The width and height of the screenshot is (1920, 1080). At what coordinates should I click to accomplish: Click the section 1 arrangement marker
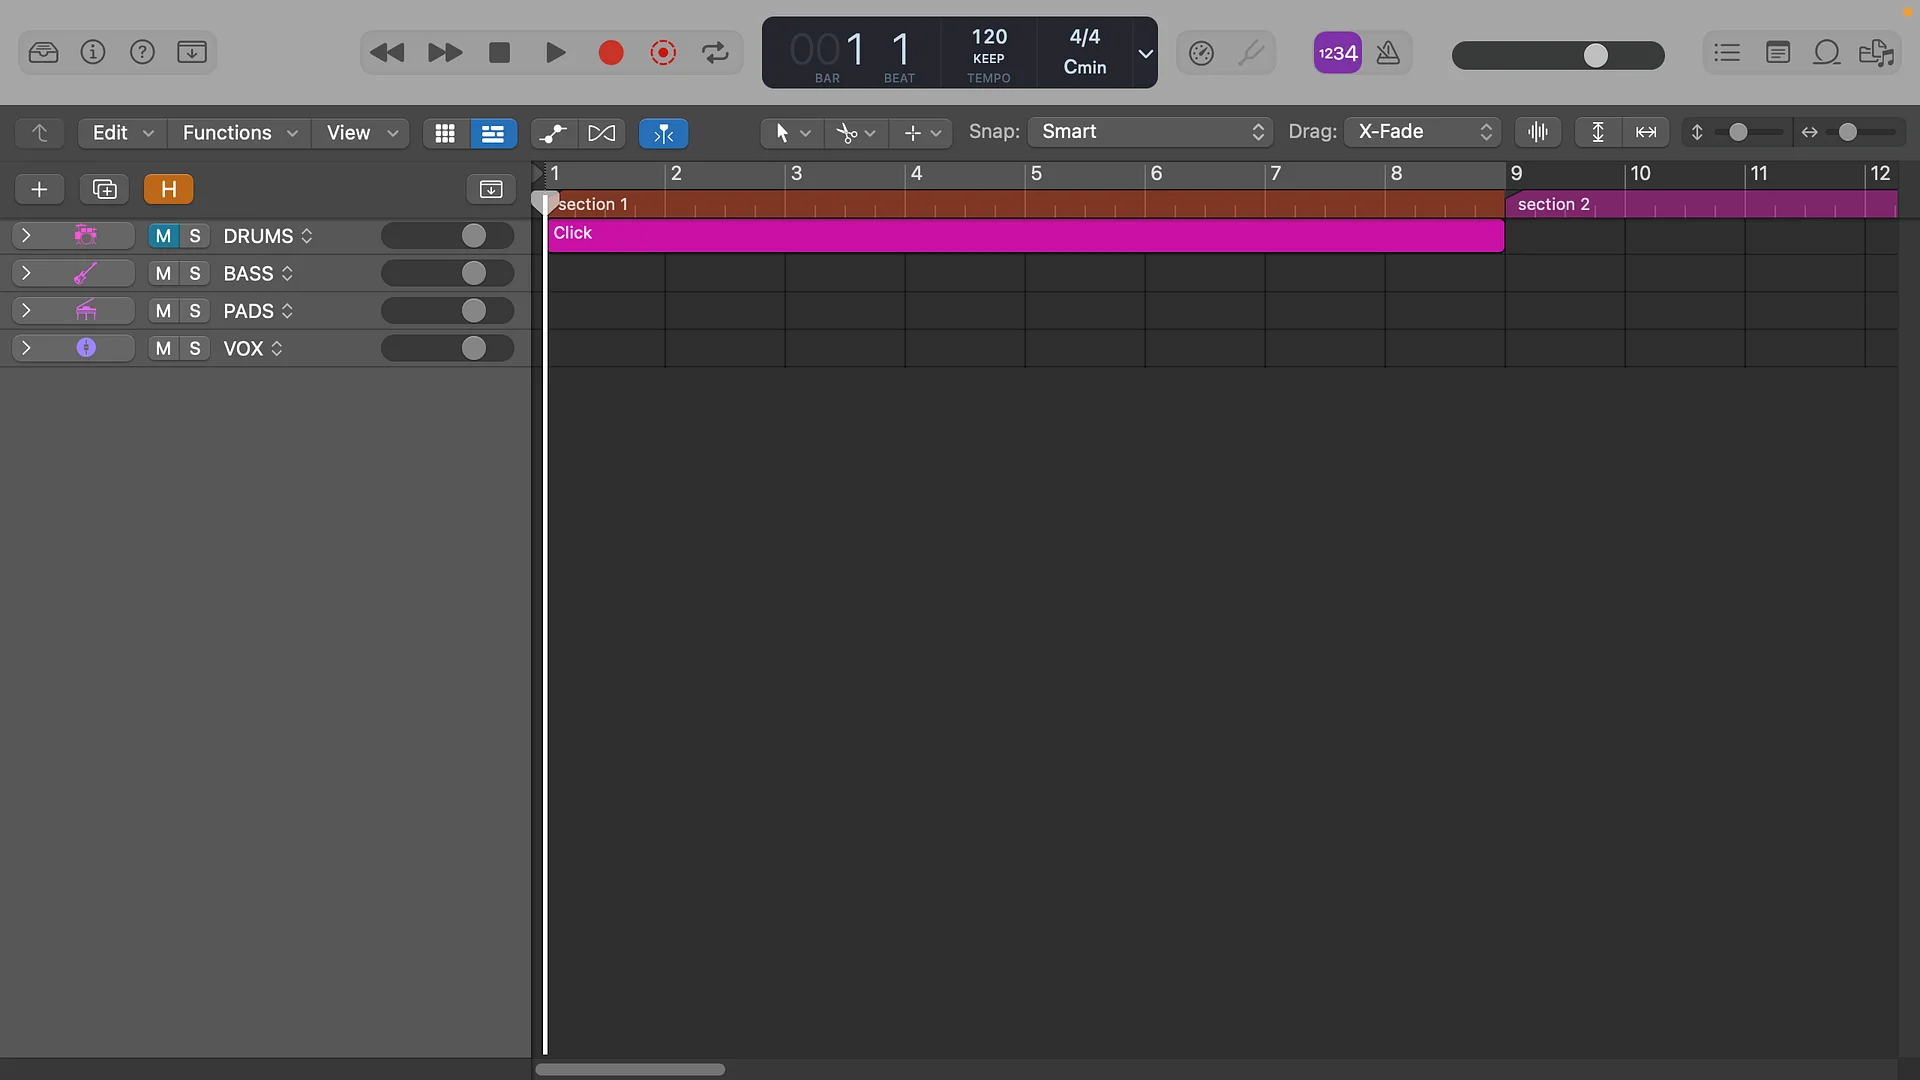point(1026,204)
